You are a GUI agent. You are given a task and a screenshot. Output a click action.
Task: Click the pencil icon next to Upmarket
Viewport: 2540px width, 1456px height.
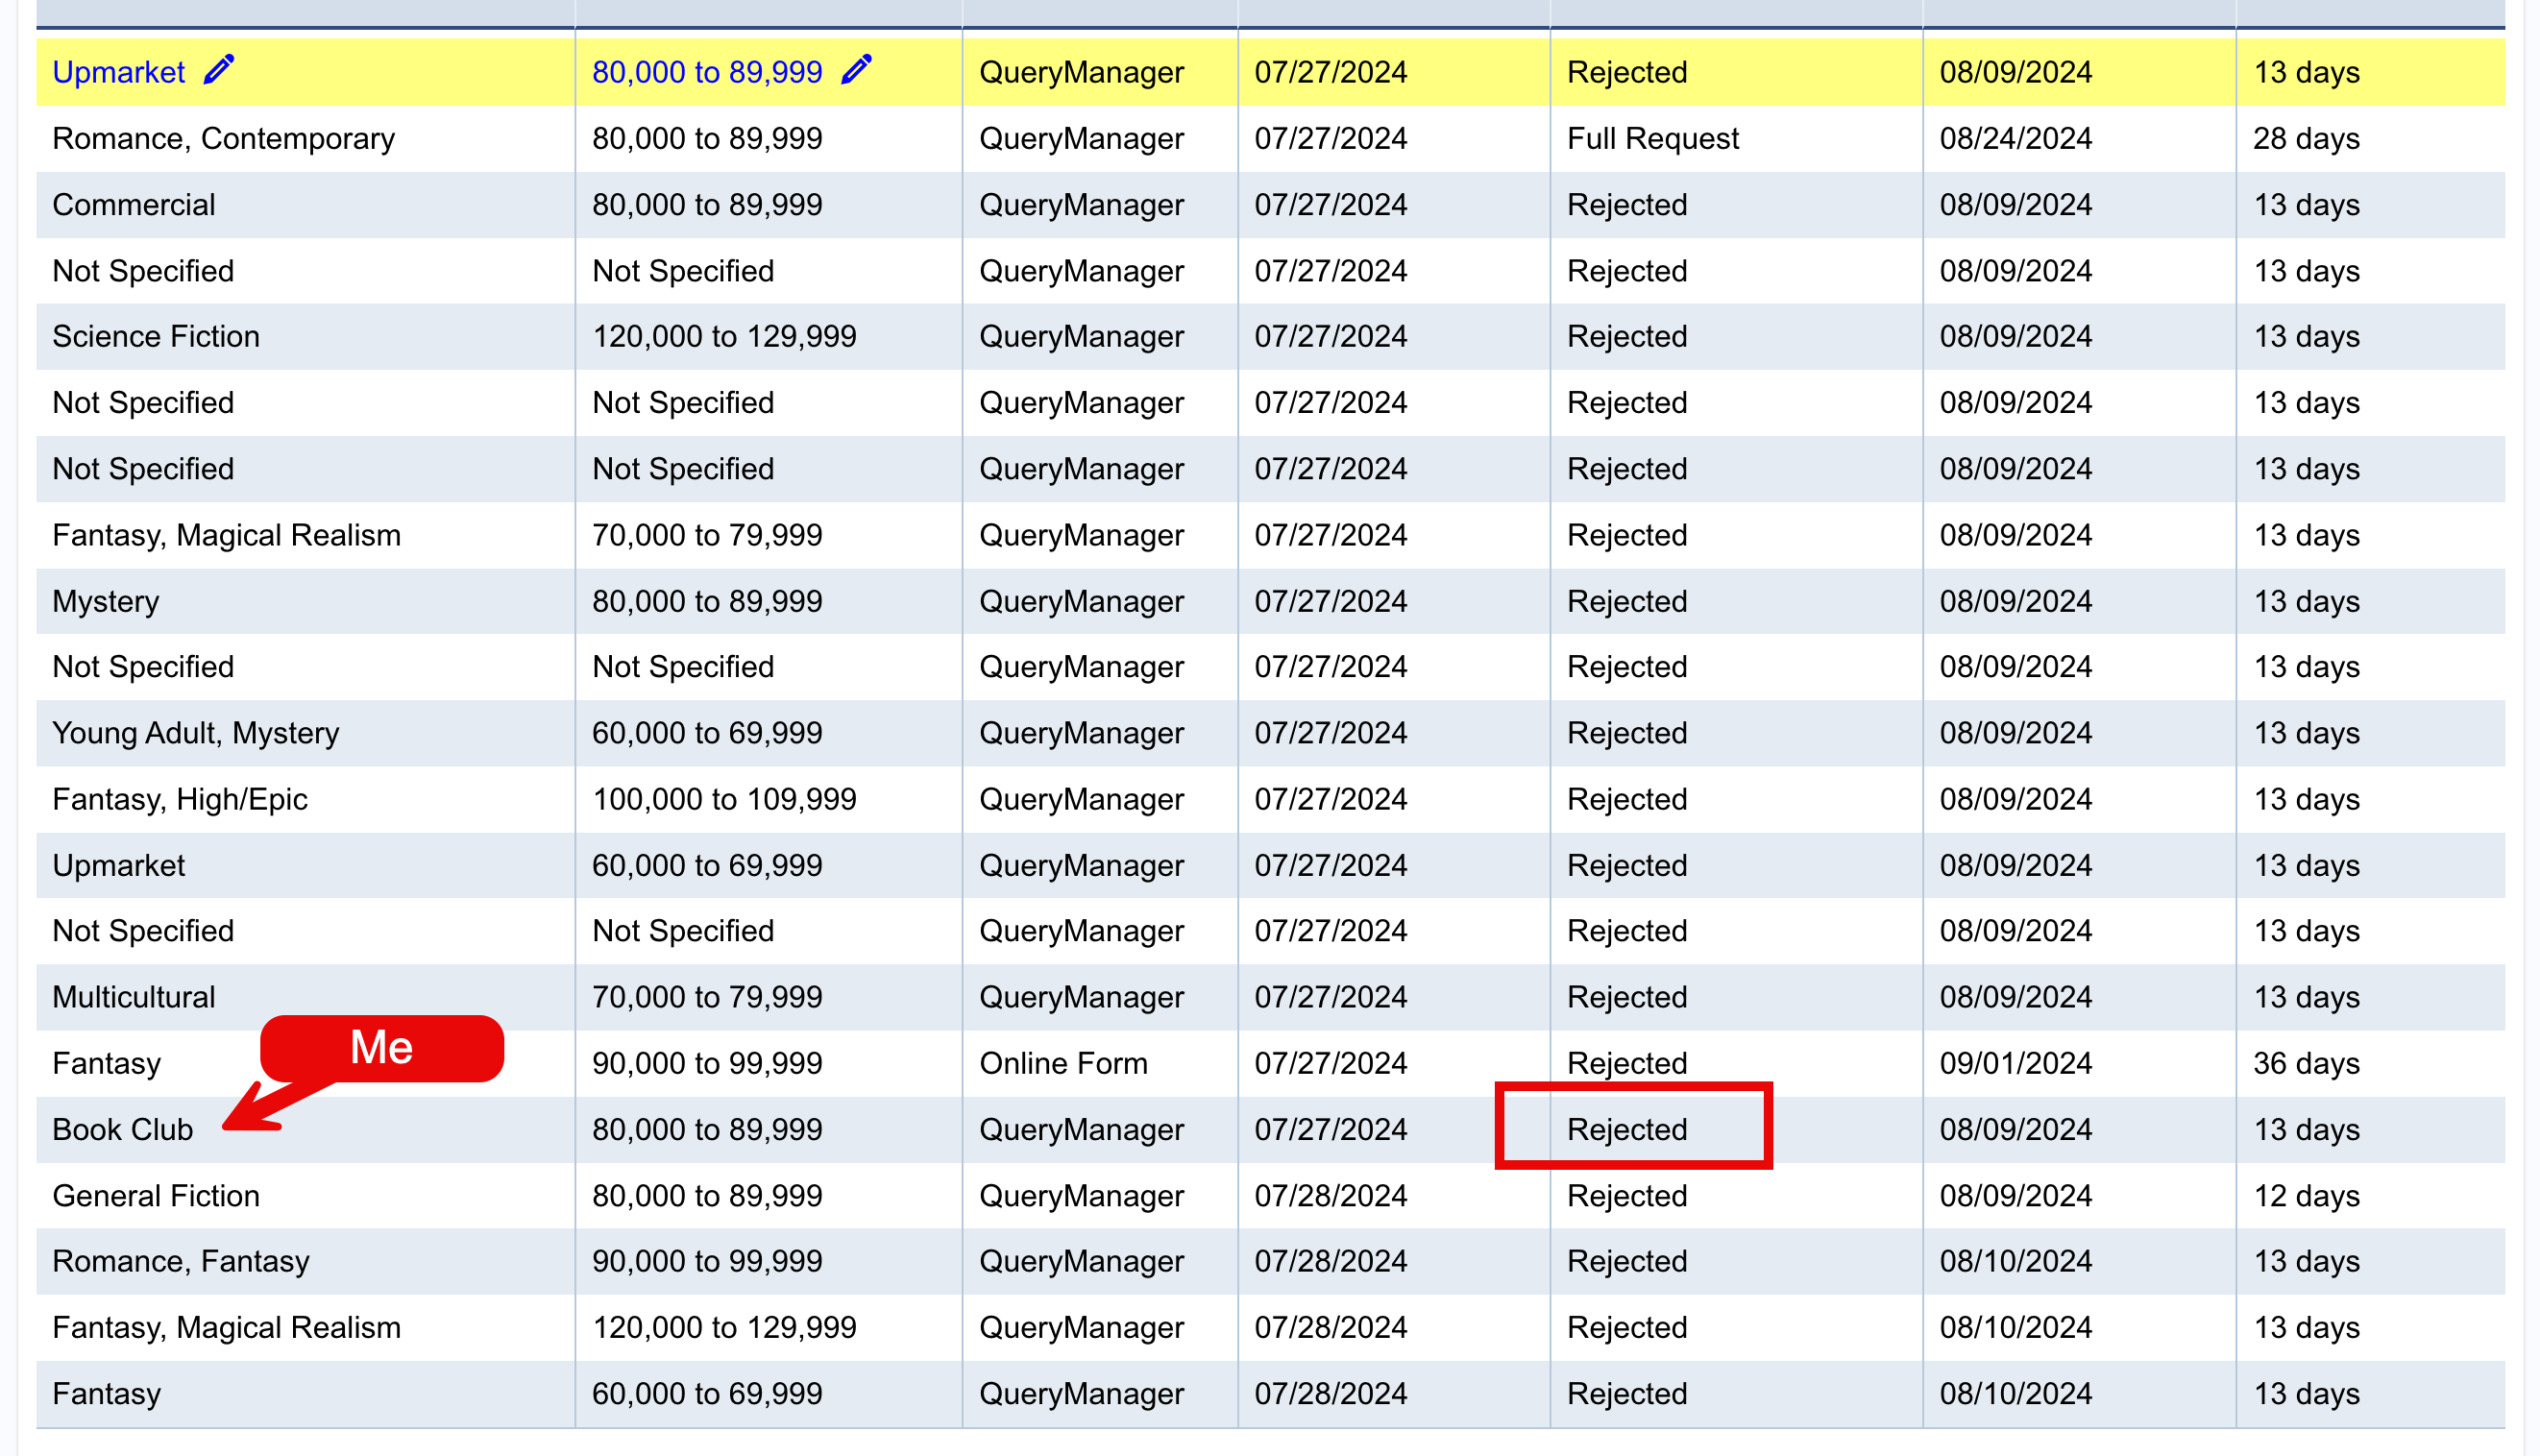point(219,70)
